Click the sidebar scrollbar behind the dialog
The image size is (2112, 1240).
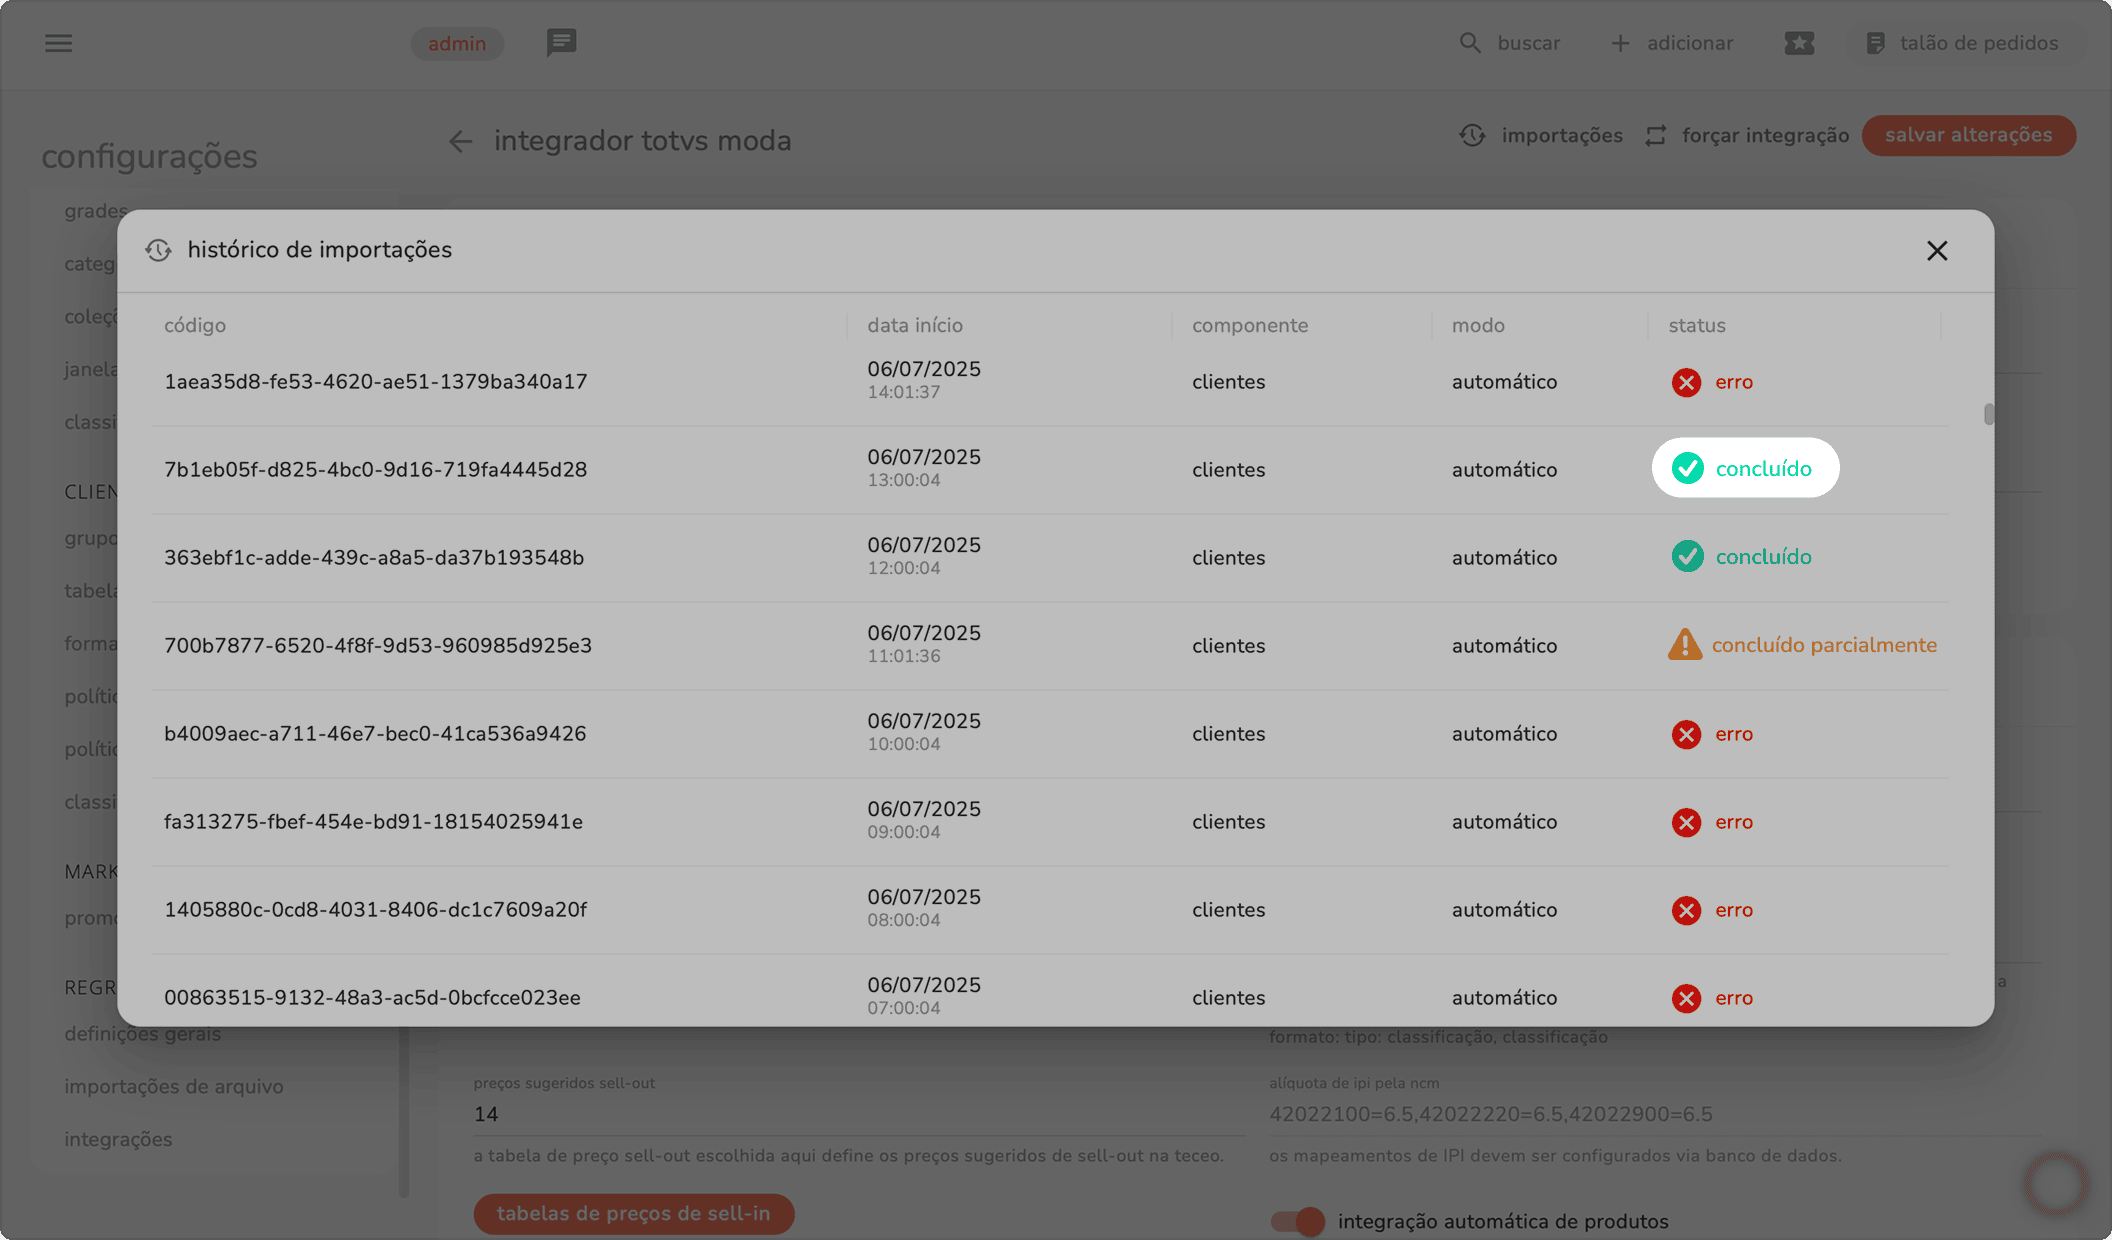pos(404,1112)
